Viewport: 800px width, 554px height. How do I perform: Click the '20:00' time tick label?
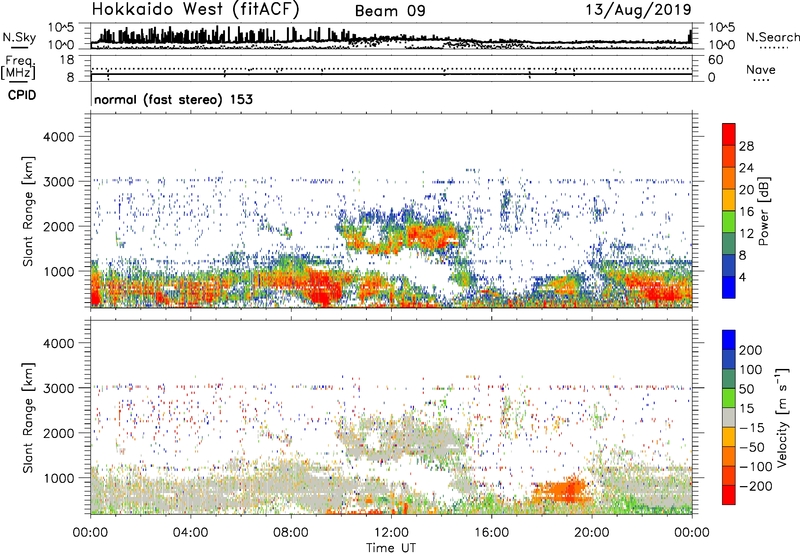tap(591, 533)
